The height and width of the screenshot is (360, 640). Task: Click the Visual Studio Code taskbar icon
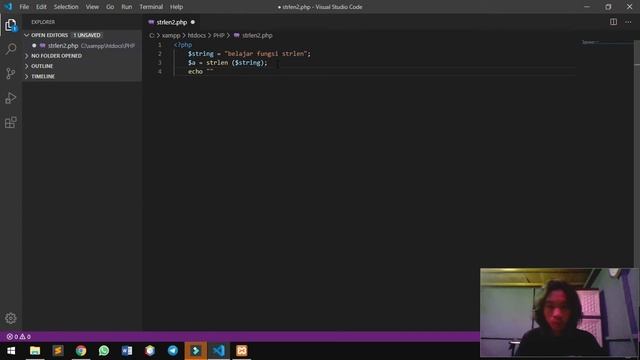[219, 351]
